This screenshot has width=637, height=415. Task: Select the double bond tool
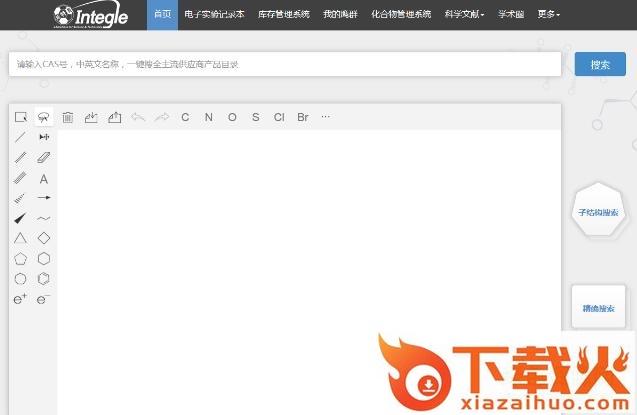[x=20, y=157]
